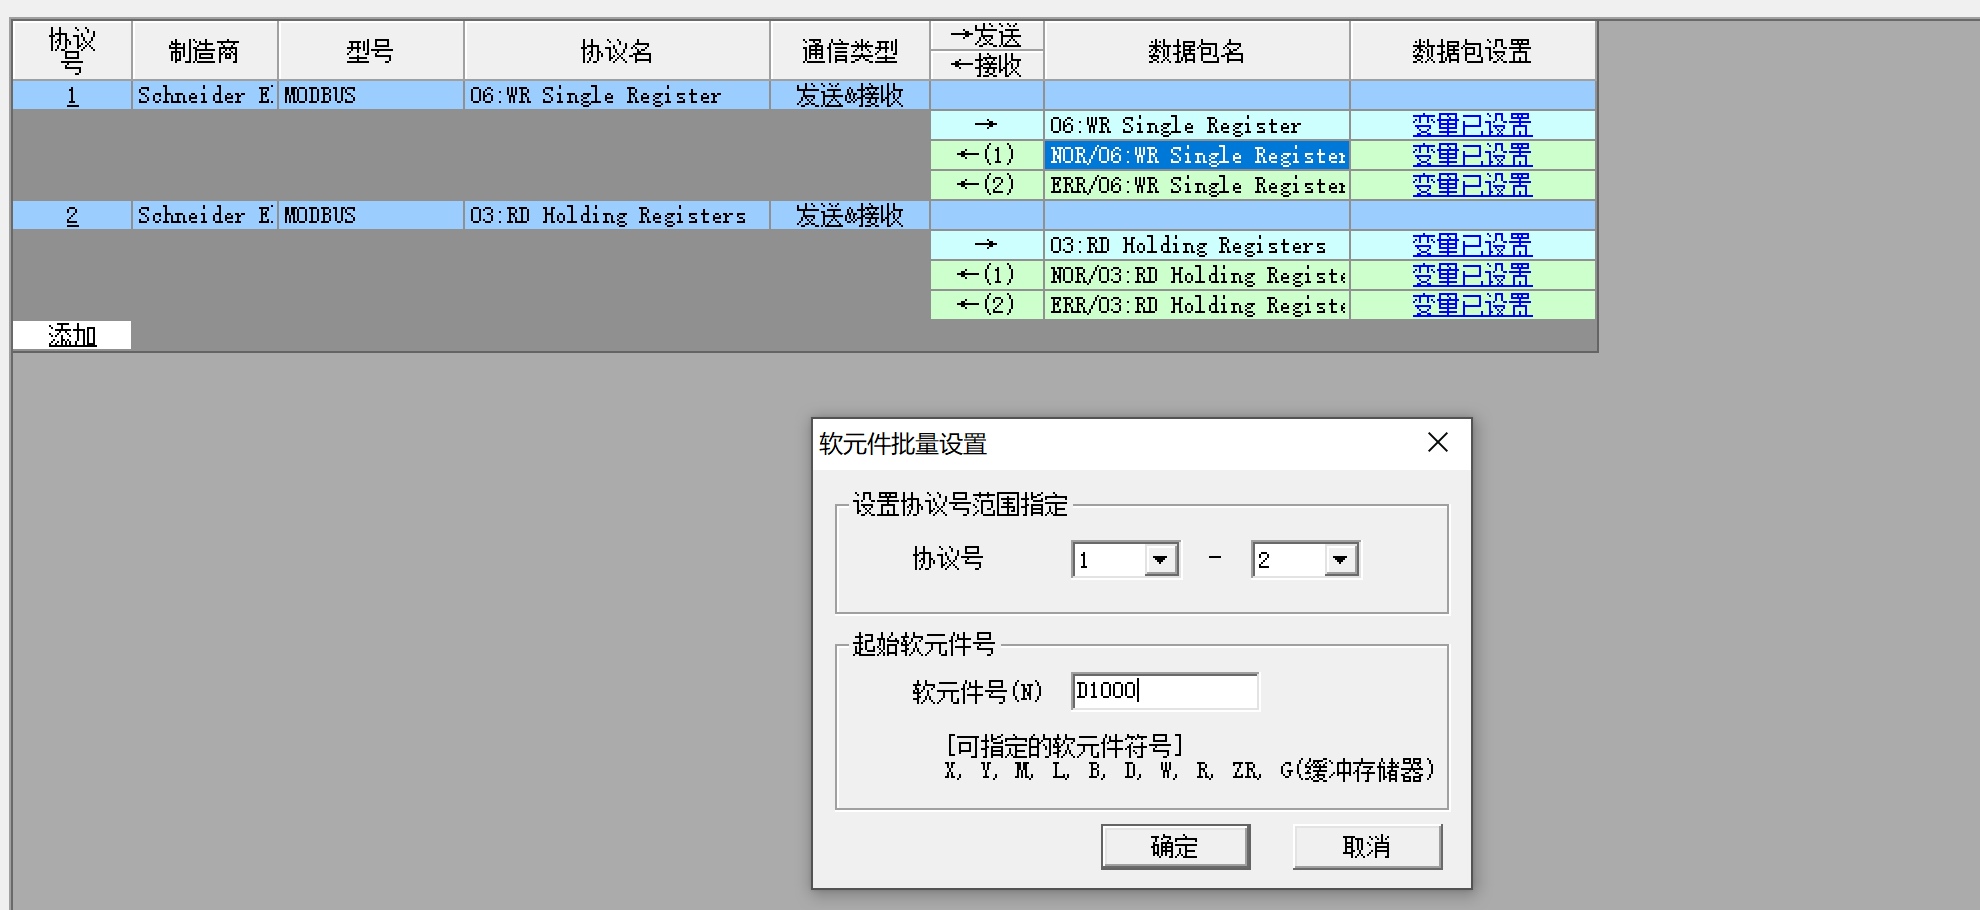
Task: Click the 添加 link to add protocol
Action: 72,336
